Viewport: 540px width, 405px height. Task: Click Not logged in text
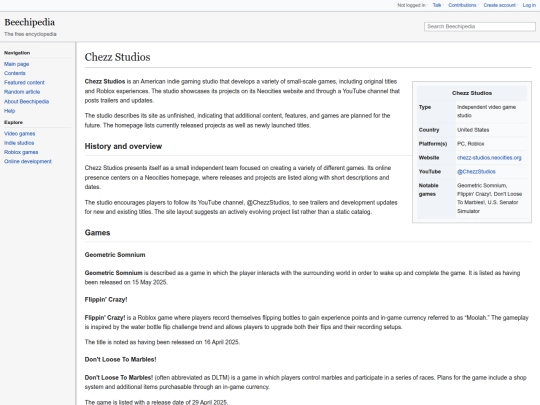click(411, 5)
